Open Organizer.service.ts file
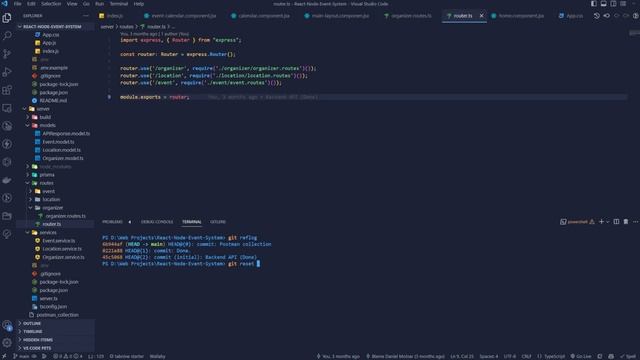This screenshot has width=640, height=360. coord(55,257)
